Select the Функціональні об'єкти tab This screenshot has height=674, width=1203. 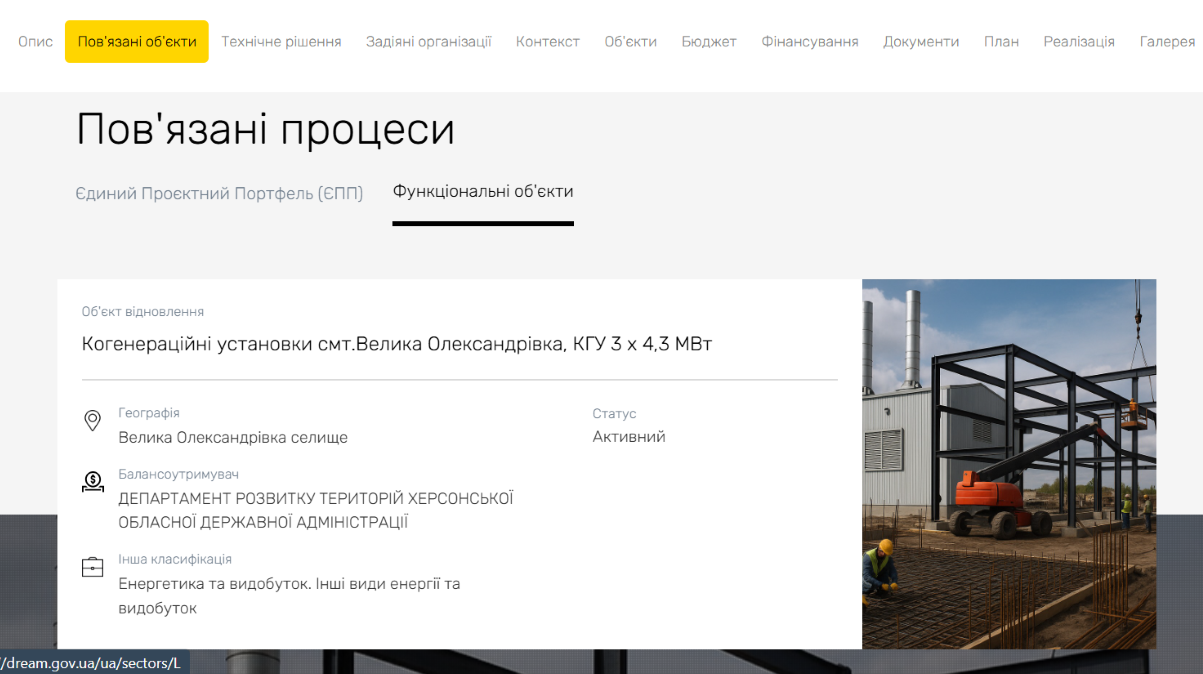point(482,192)
